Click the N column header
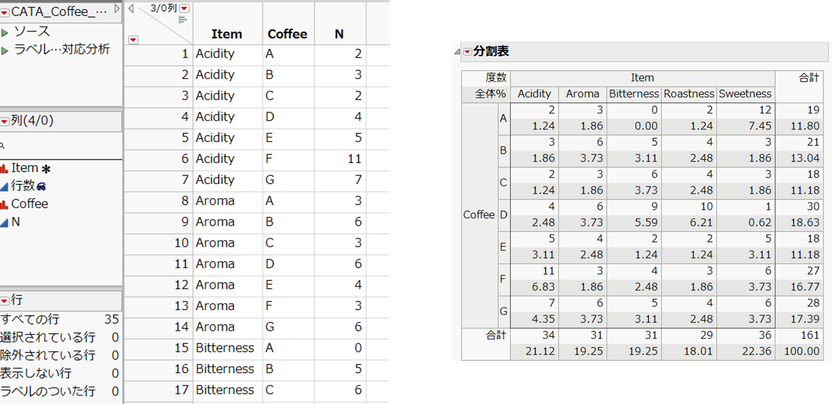832x404 pixels. 339,34
